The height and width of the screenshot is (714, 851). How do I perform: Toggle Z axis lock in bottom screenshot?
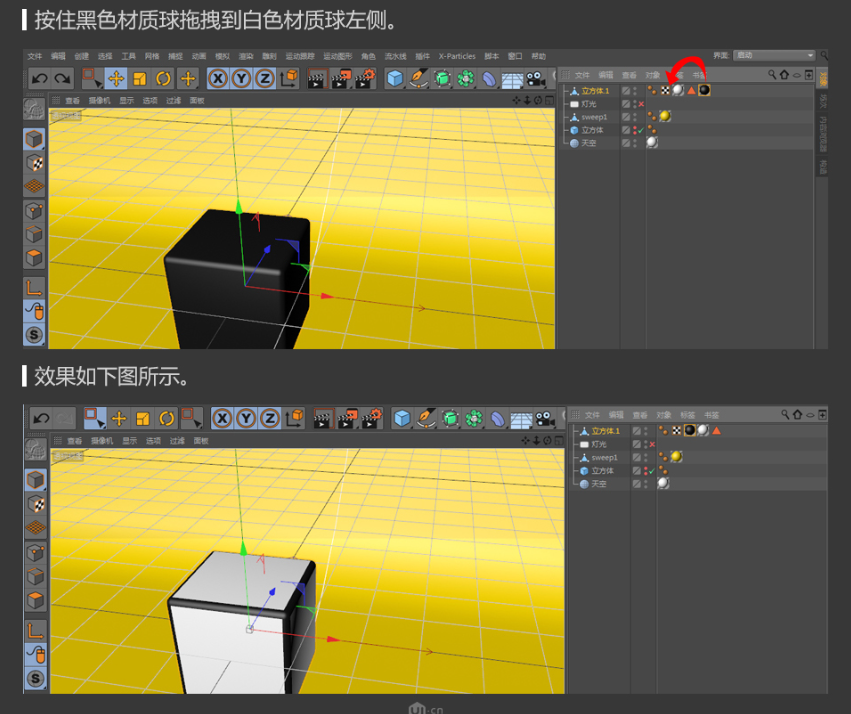267,418
